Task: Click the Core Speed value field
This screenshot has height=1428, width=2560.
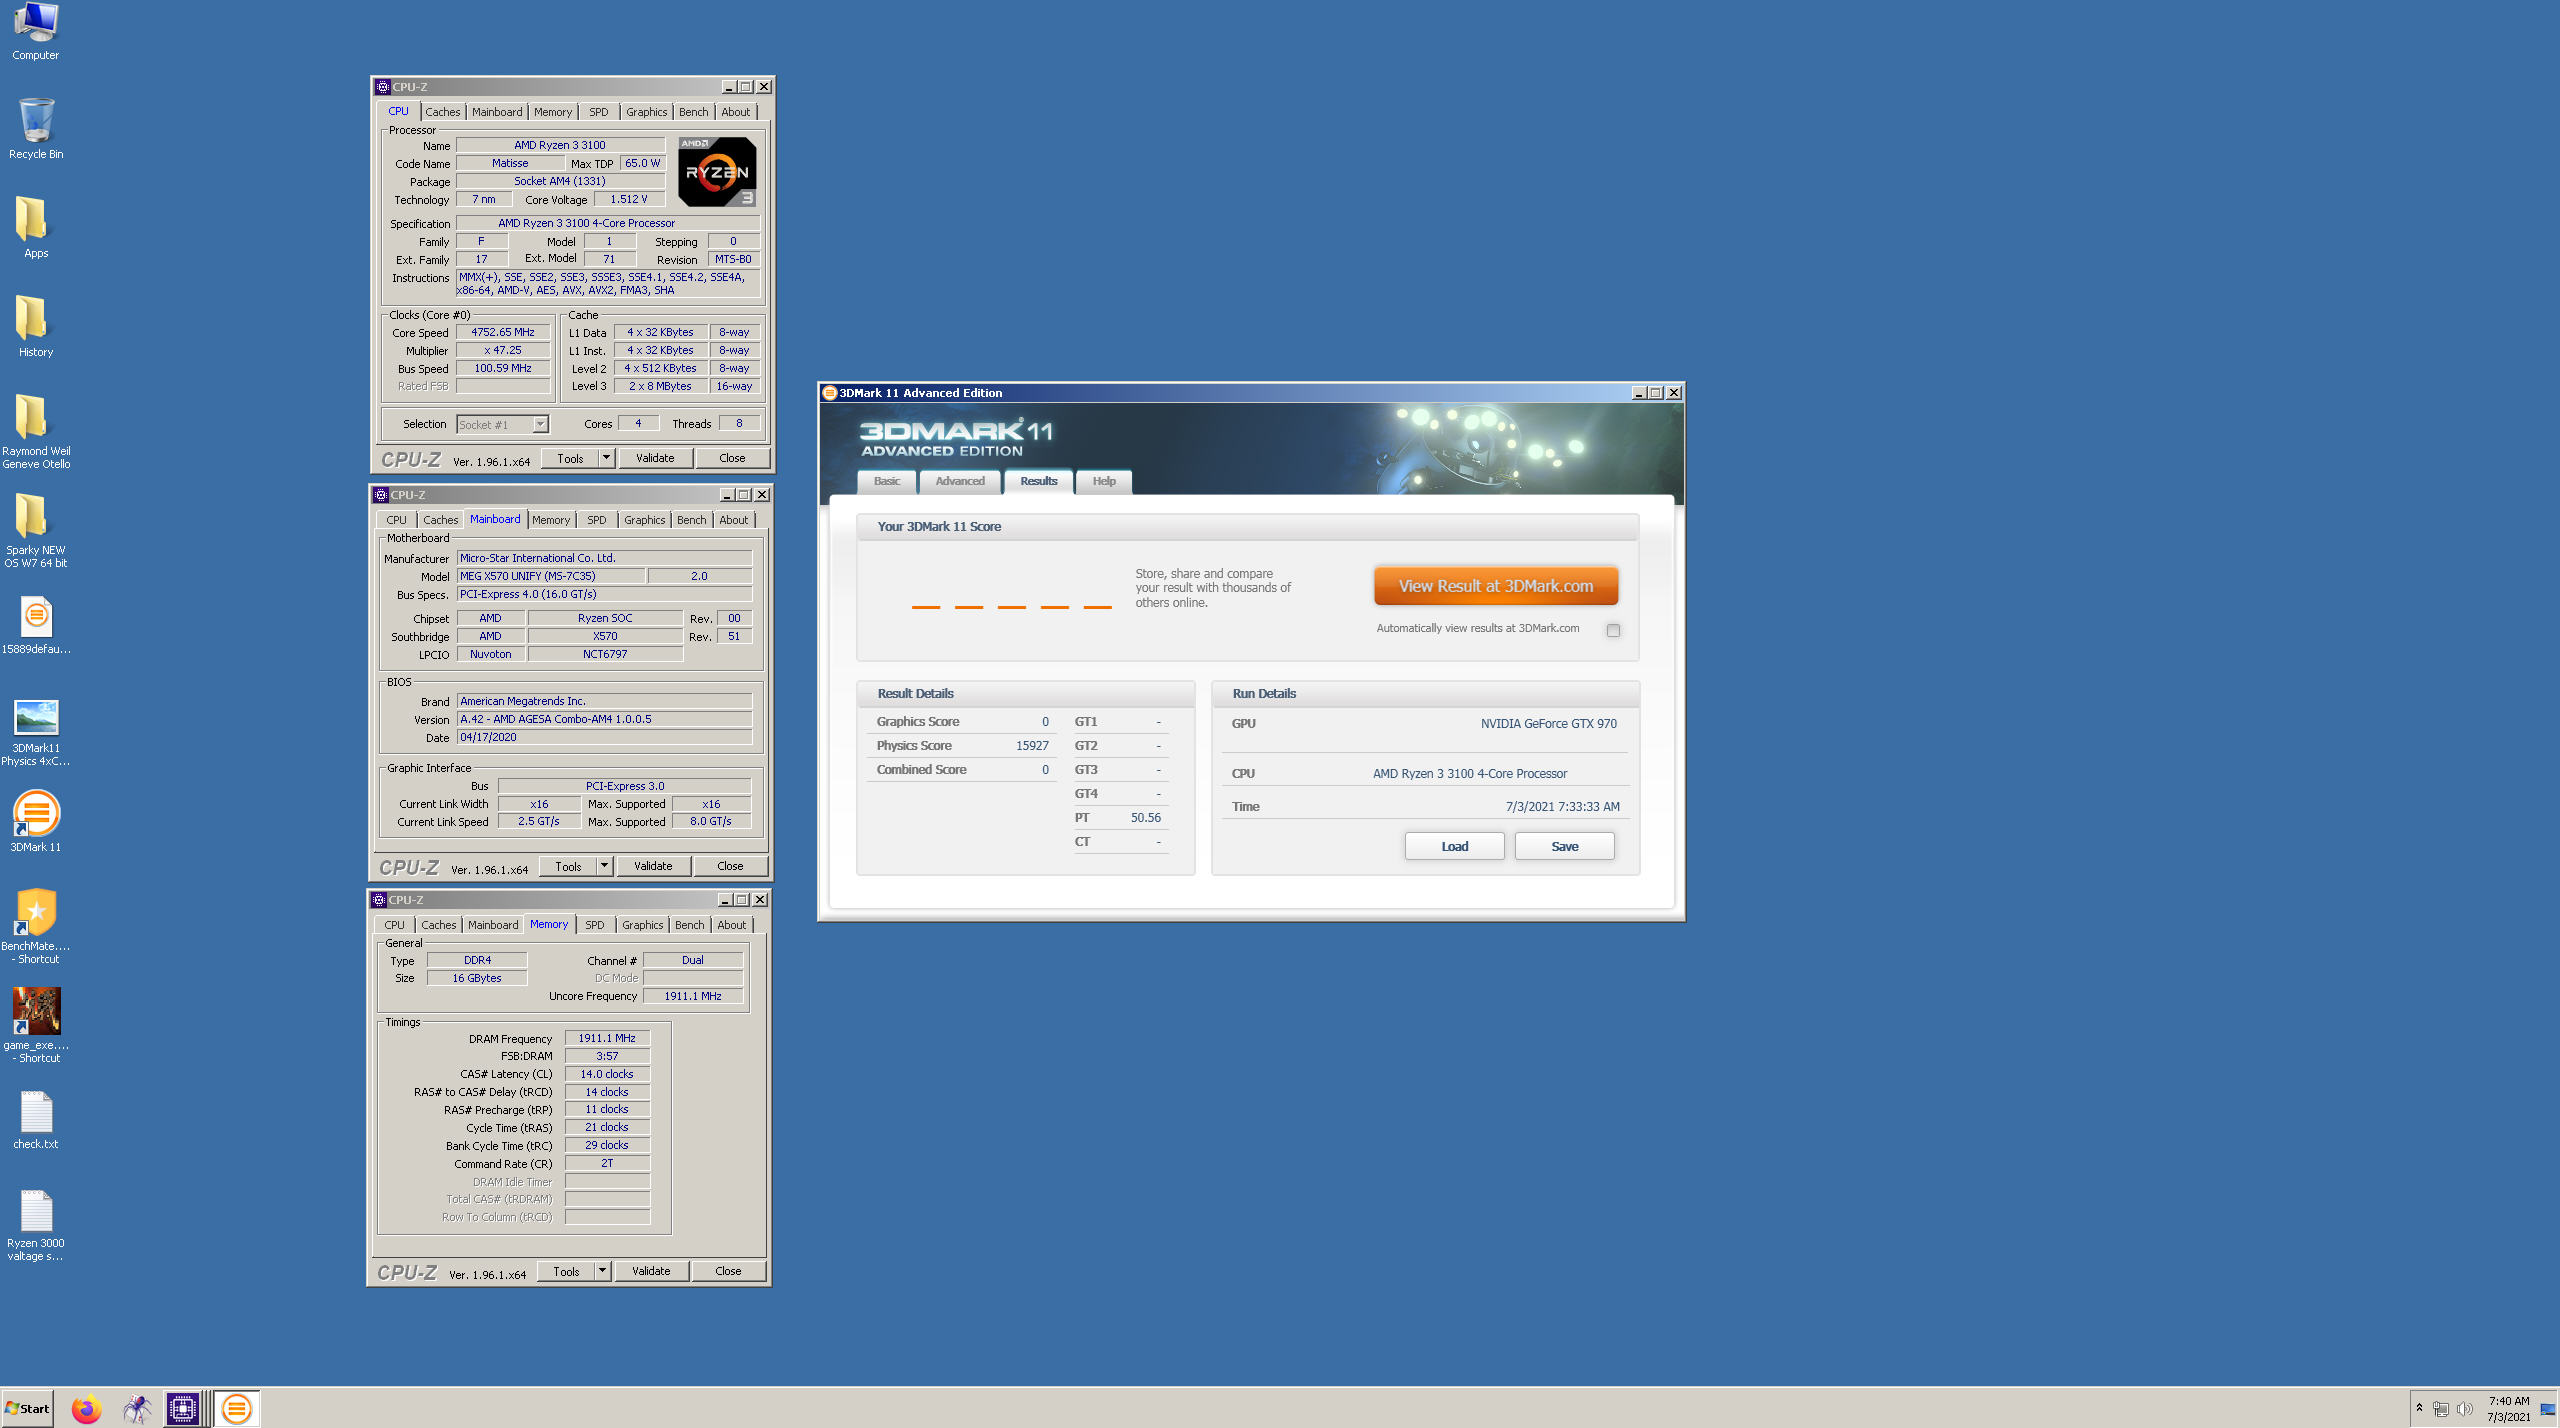Action: (x=503, y=332)
